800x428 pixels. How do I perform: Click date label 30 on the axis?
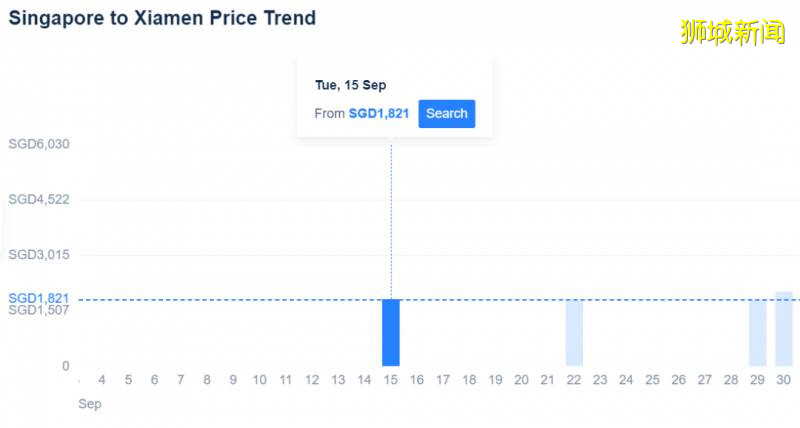click(x=783, y=381)
